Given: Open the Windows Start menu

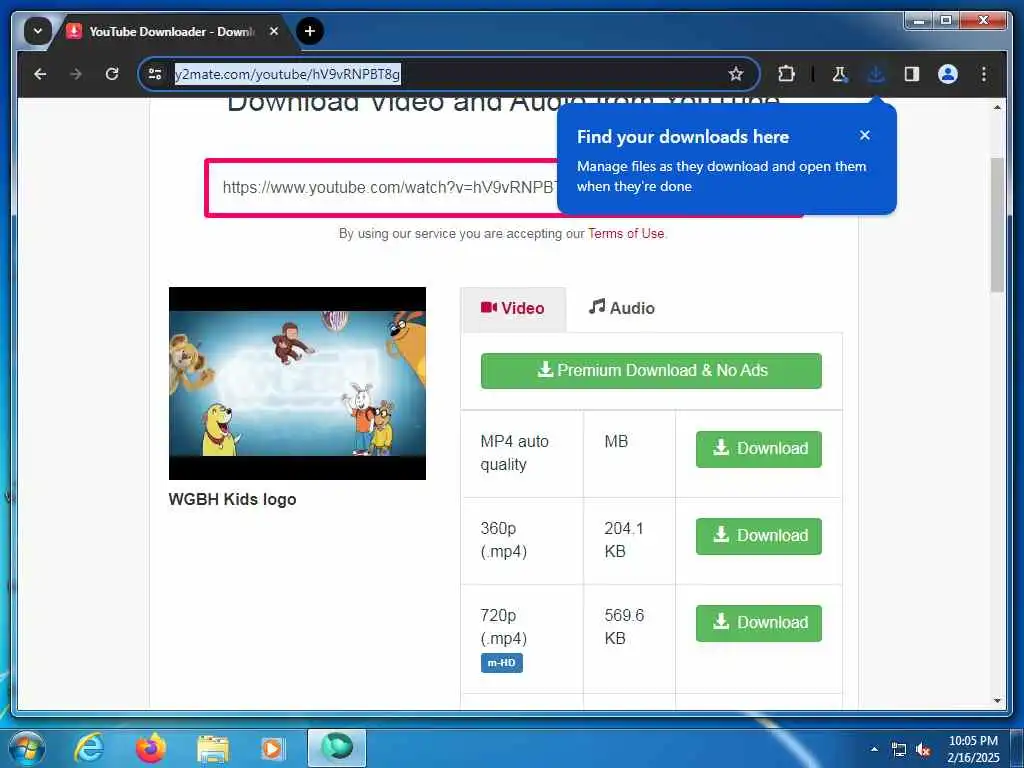Looking at the screenshot, I should coord(26,748).
